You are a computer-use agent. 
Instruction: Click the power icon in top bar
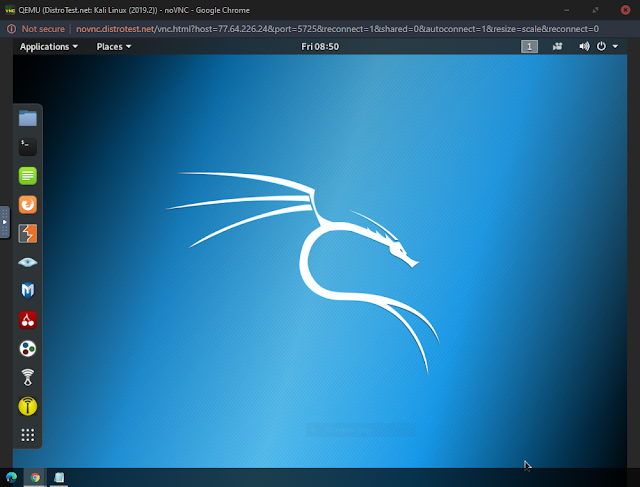pyautogui.click(x=601, y=47)
